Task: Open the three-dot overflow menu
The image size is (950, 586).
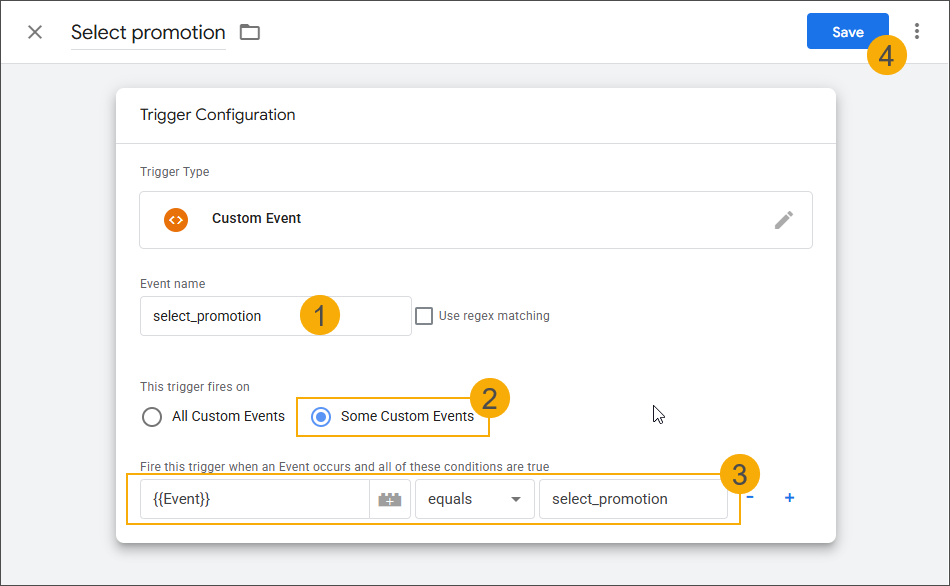Action: (x=917, y=31)
